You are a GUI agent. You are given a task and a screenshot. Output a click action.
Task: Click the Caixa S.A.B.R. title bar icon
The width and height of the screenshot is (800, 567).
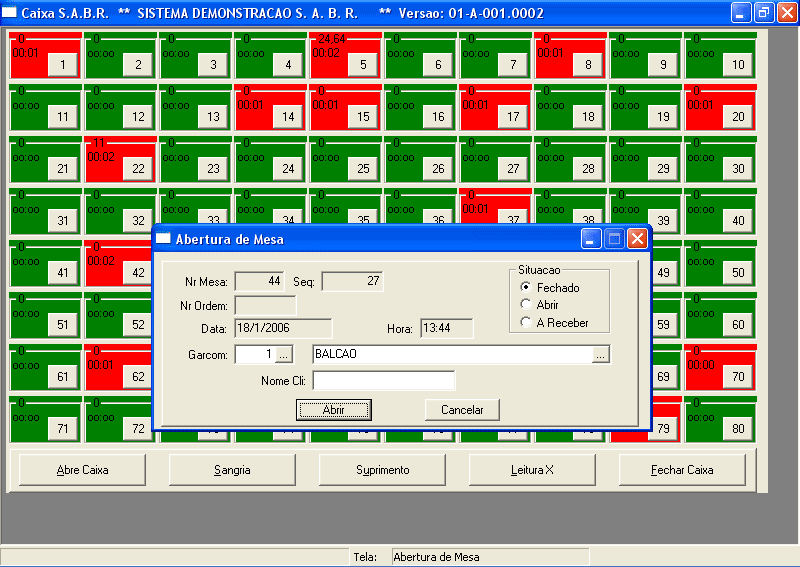pyautogui.click(x=9, y=12)
